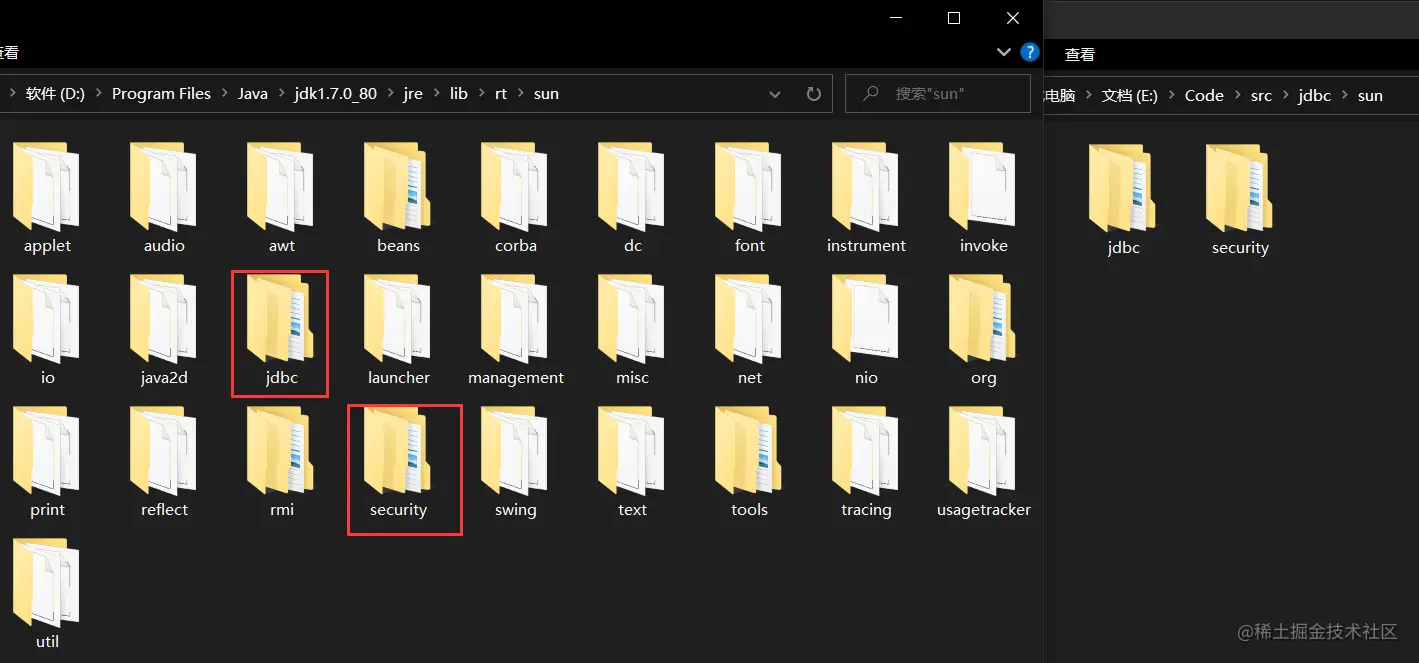Go to Code breadcrumb in right window
Viewport: 1419px width, 663px height.
[x=1204, y=96]
